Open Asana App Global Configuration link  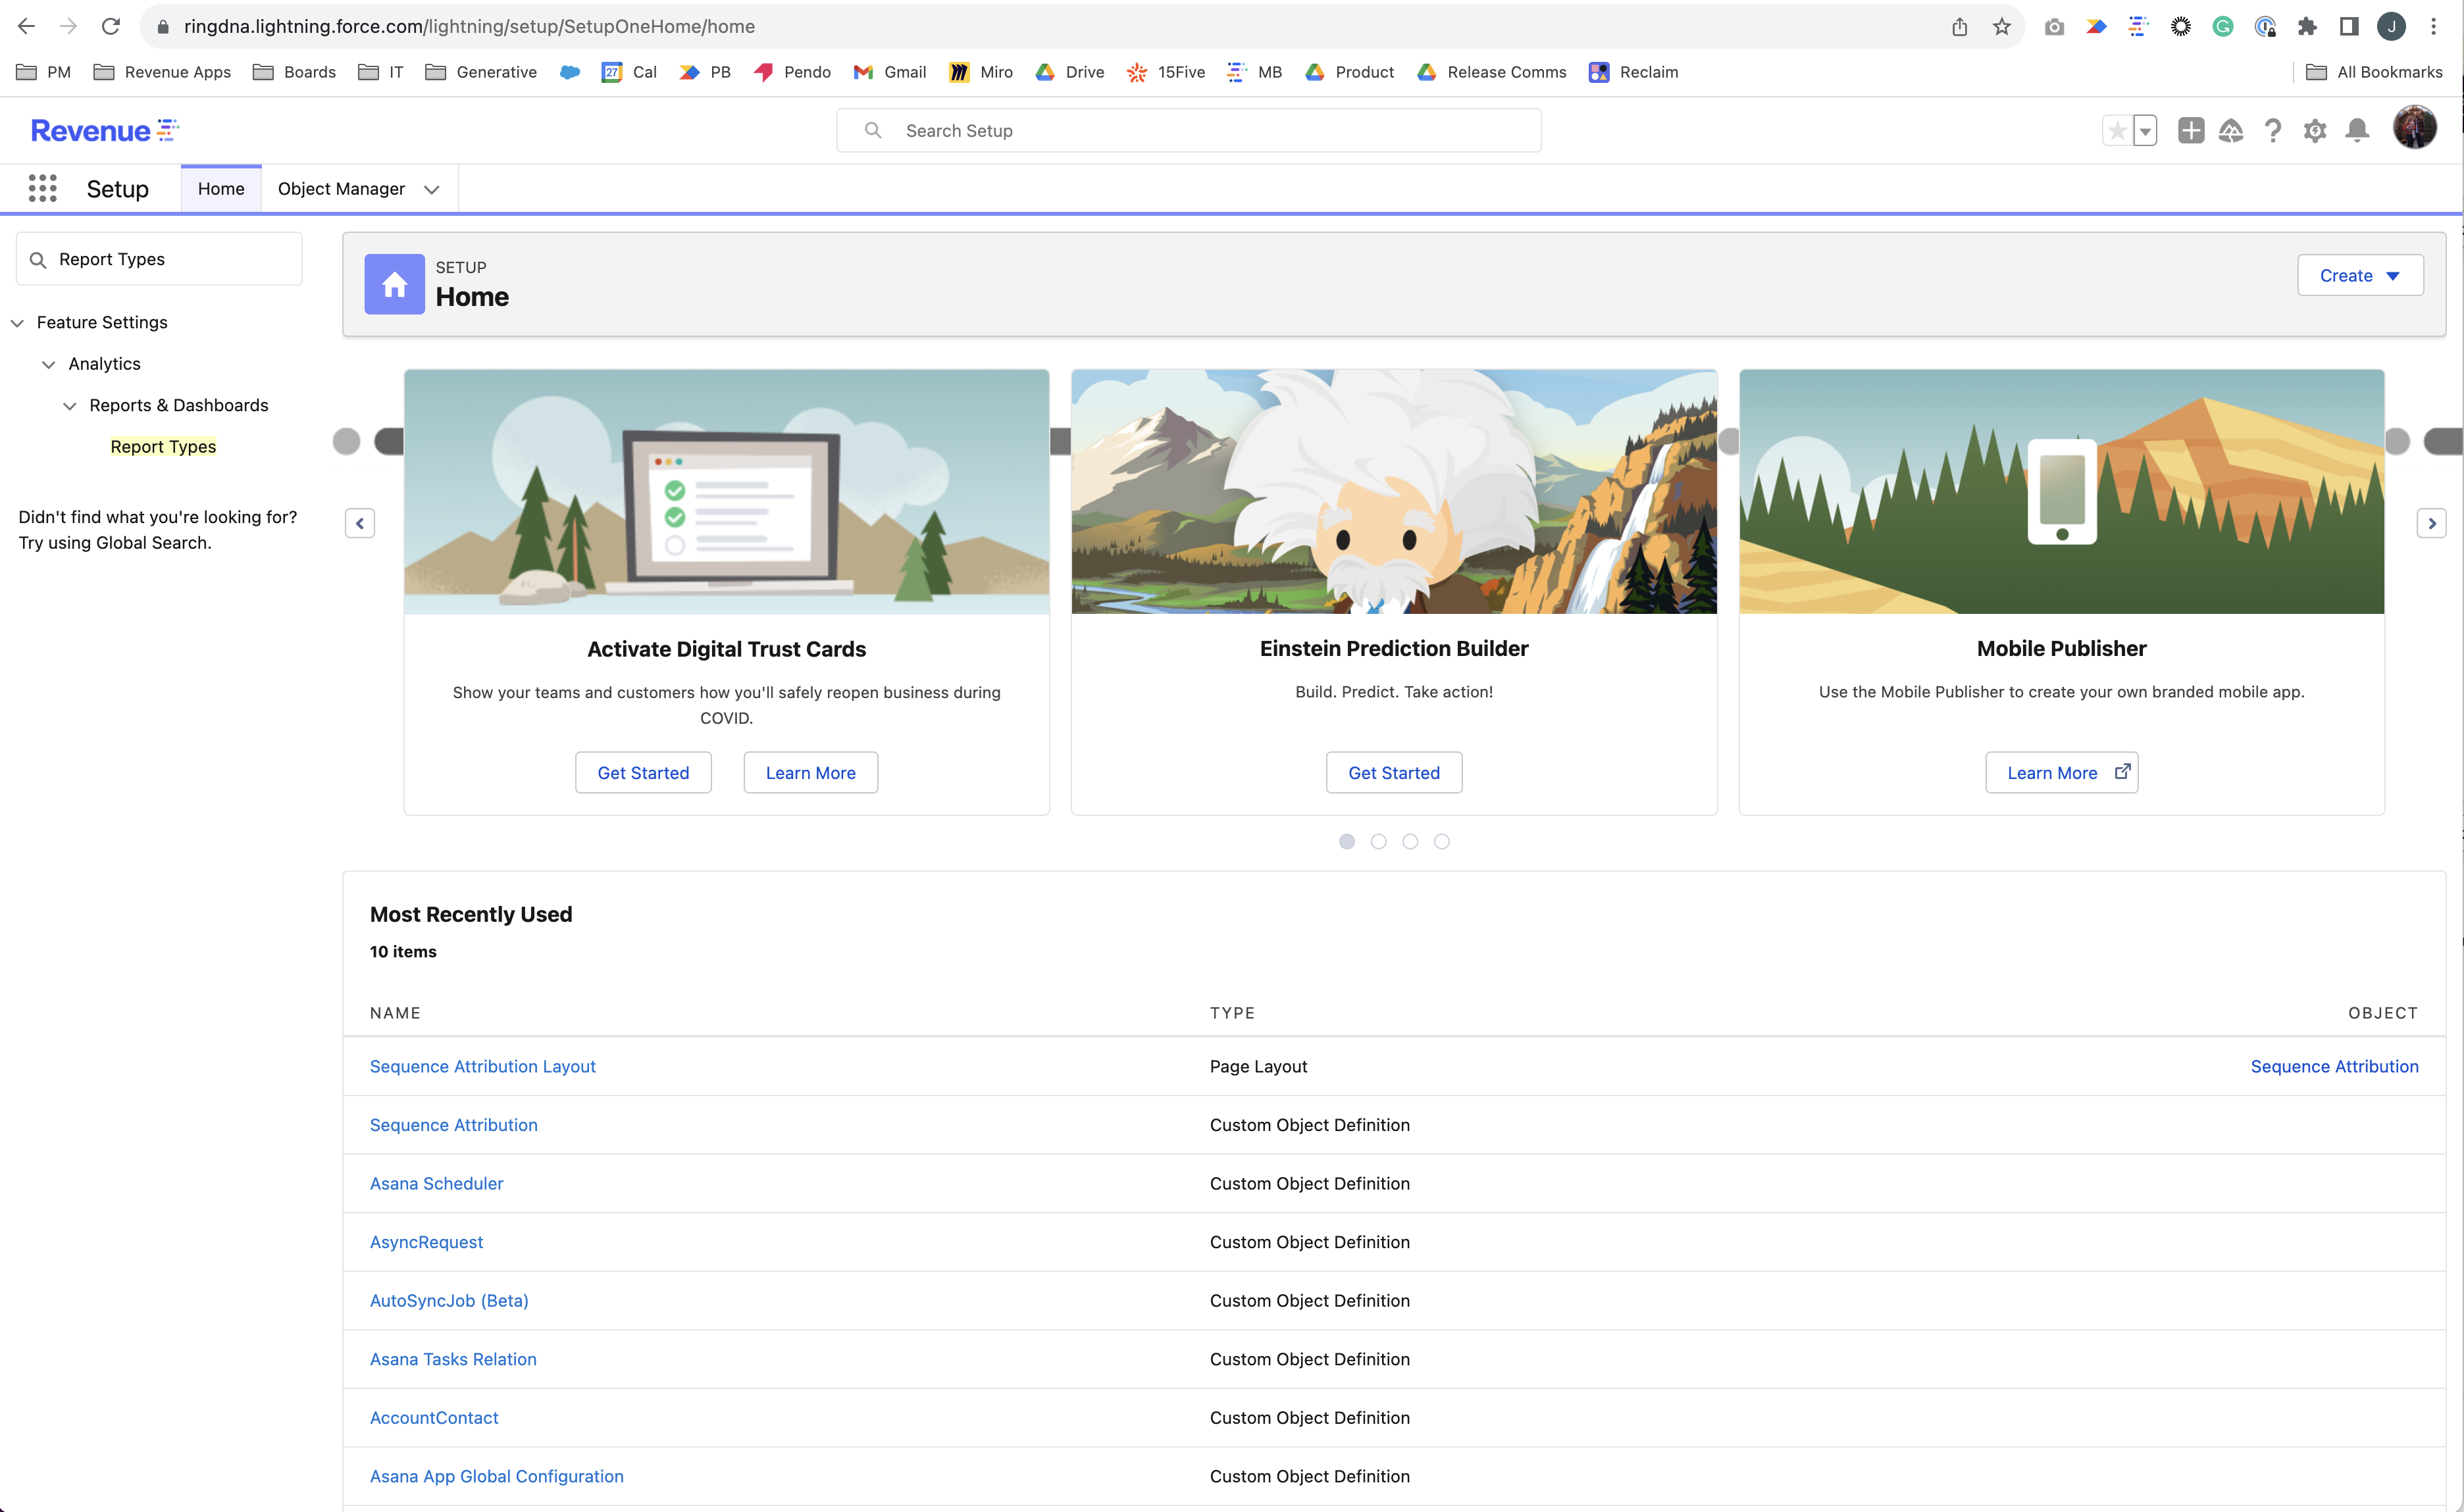(x=497, y=1477)
